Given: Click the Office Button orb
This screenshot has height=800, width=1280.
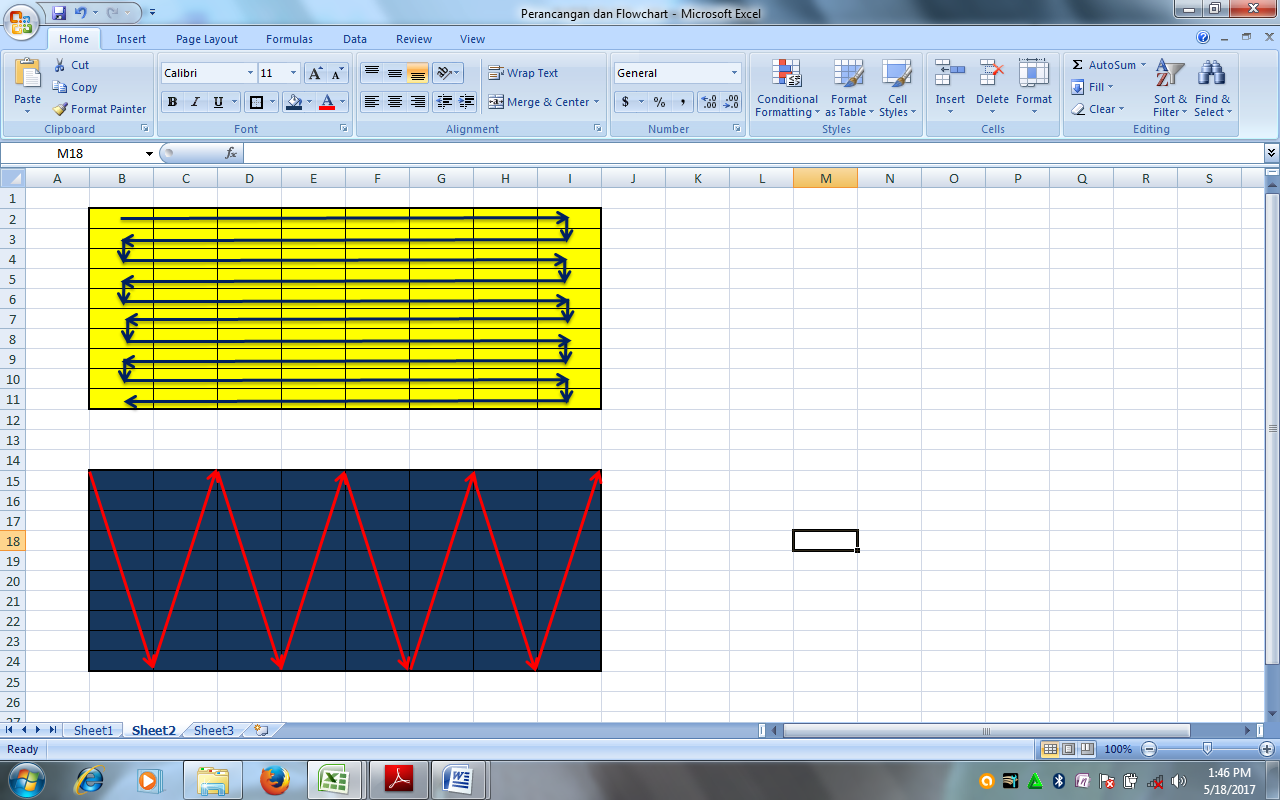Looking at the screenshot, I should (21, 20).
